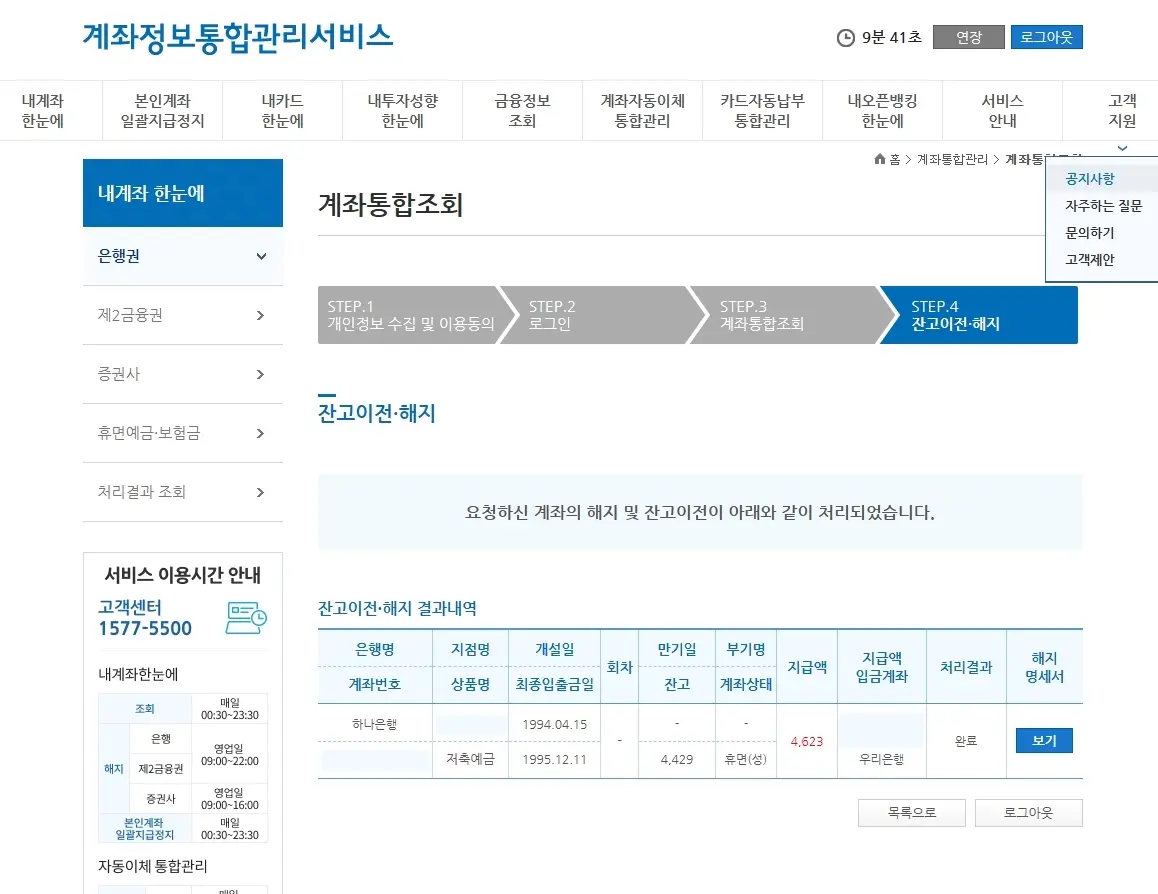1158x894 pixels.
Task: Click 홈 in the breadcrumb
Action: click(894, 159)
